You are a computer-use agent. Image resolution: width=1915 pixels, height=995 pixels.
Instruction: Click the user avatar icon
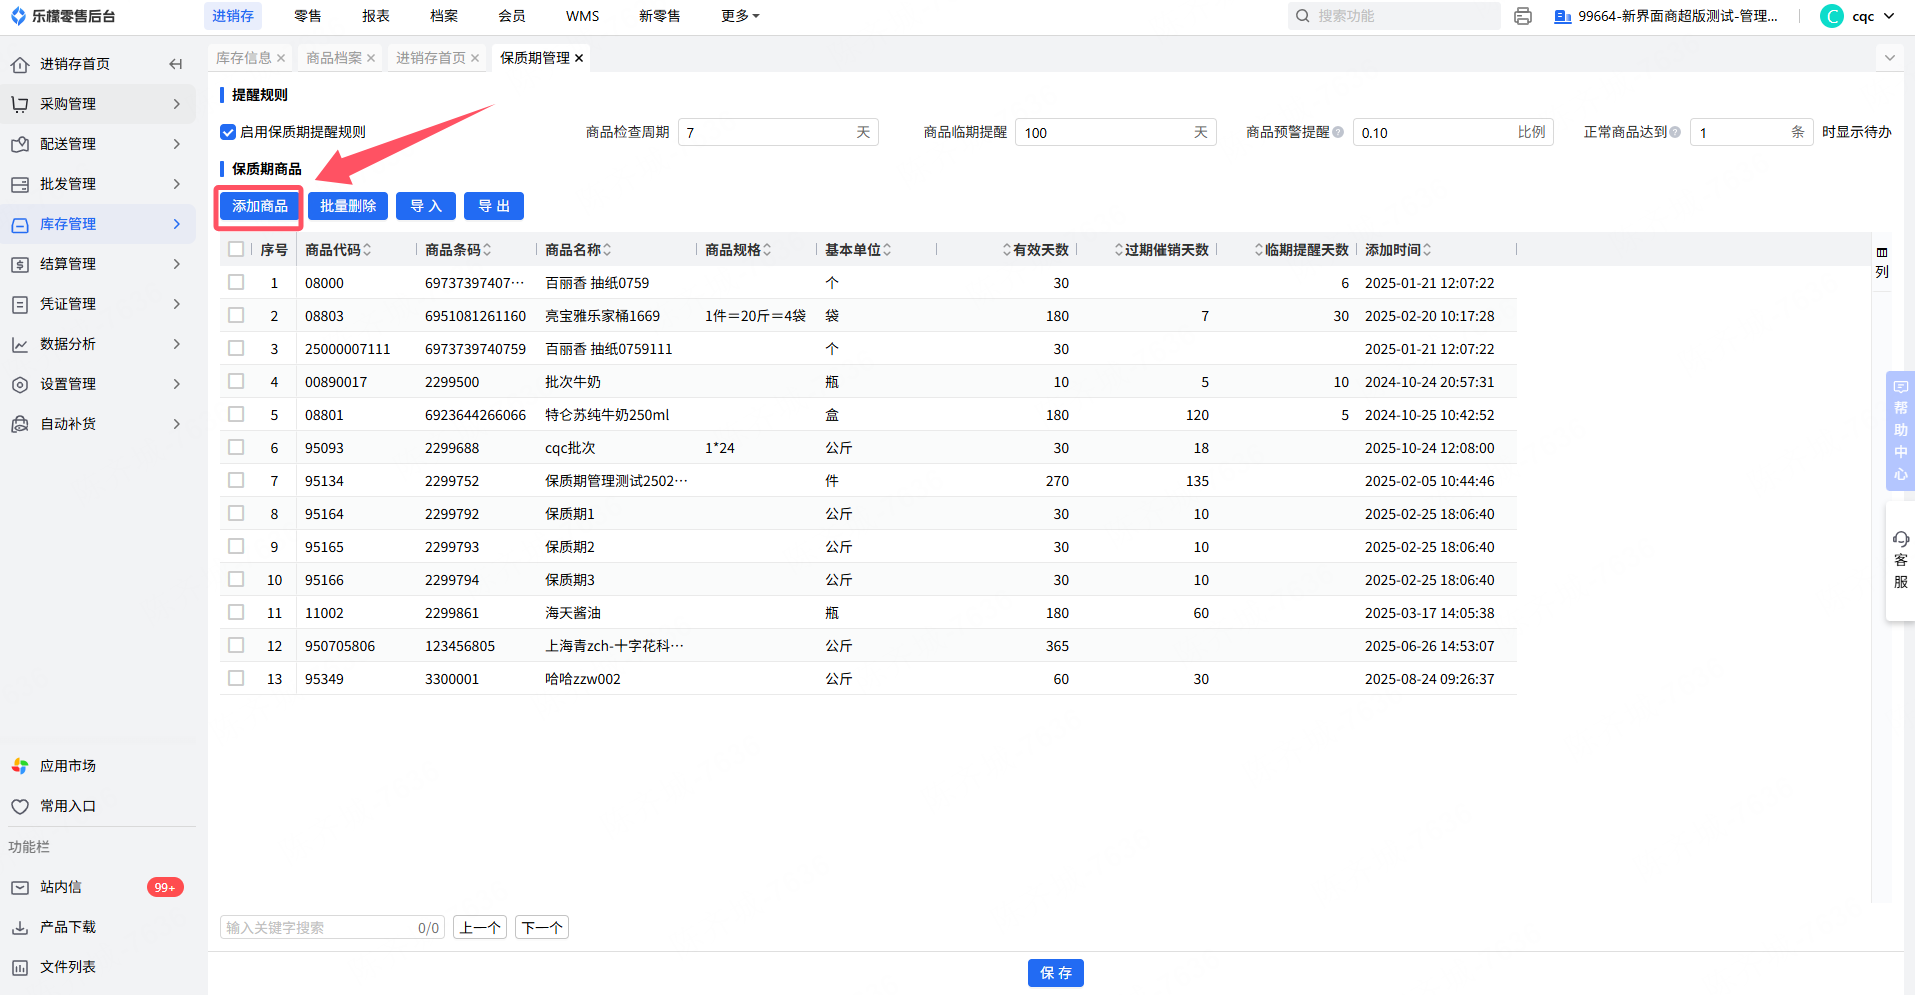click(1832, 16)
